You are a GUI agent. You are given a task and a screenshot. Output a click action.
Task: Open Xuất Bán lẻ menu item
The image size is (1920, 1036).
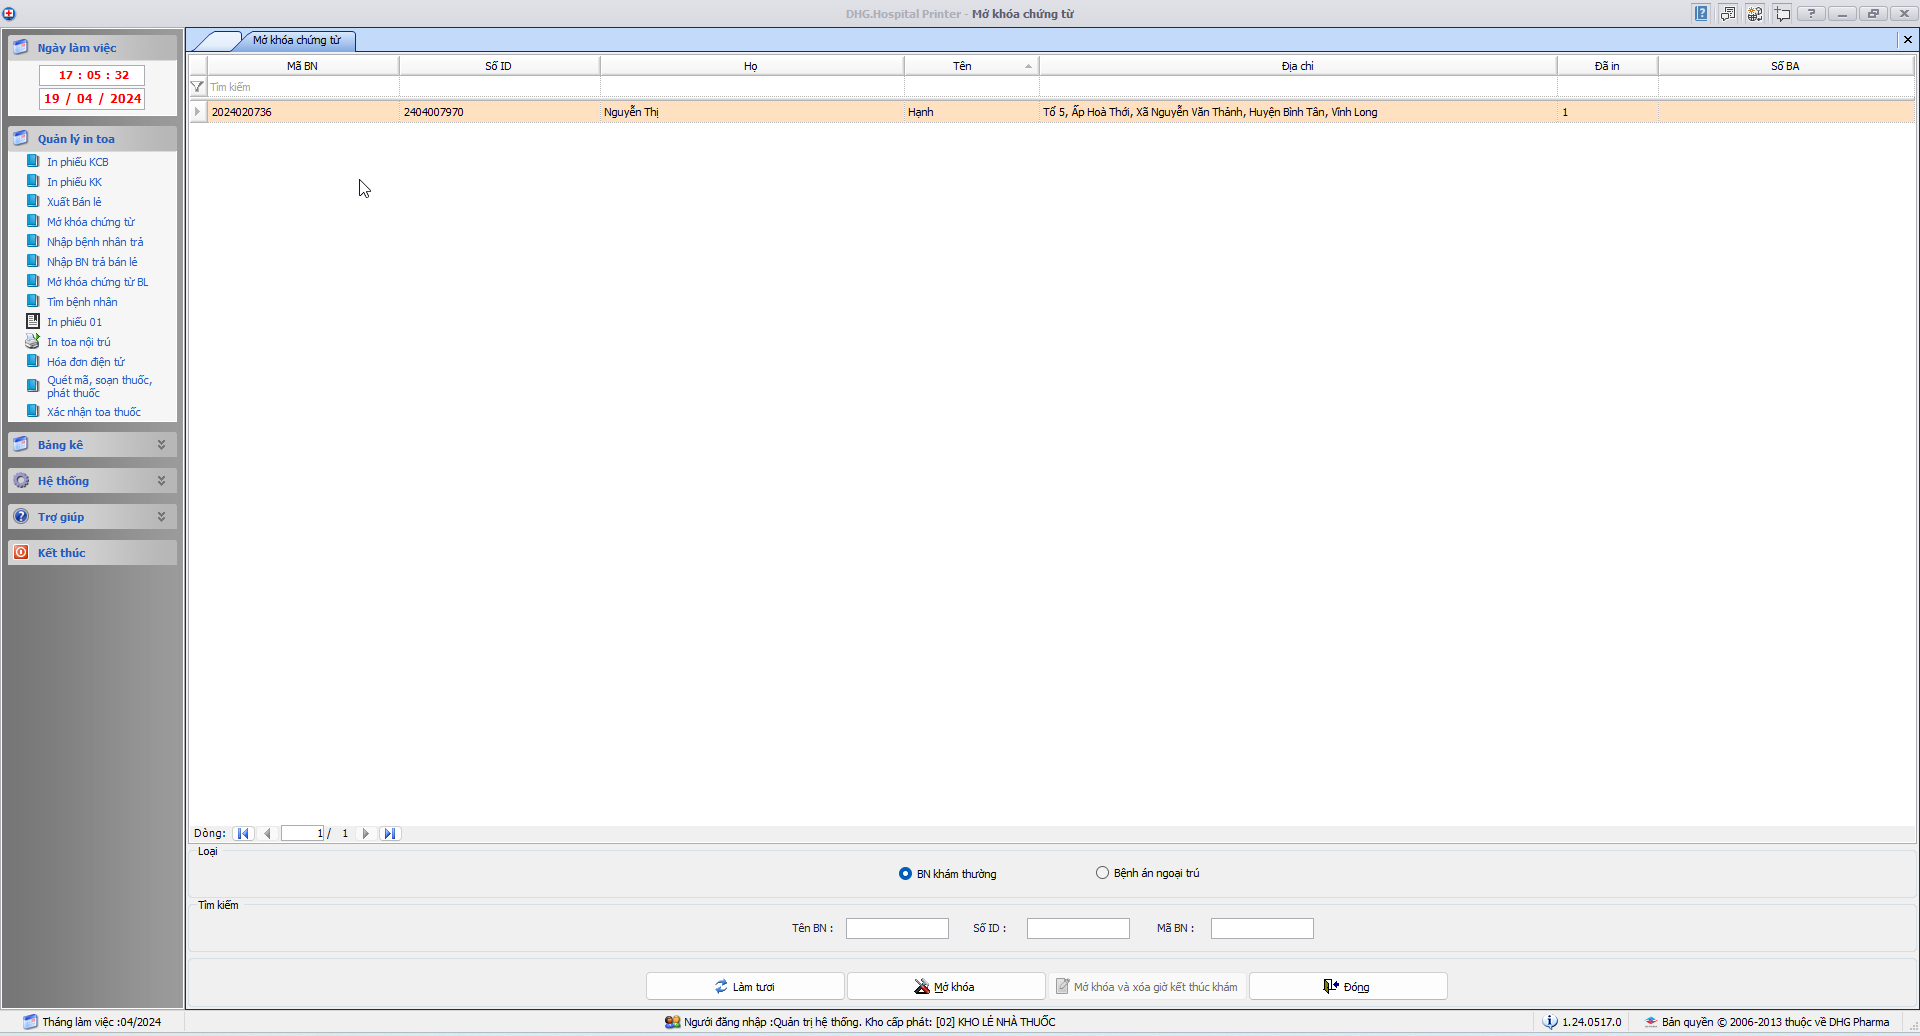(74, 202)
